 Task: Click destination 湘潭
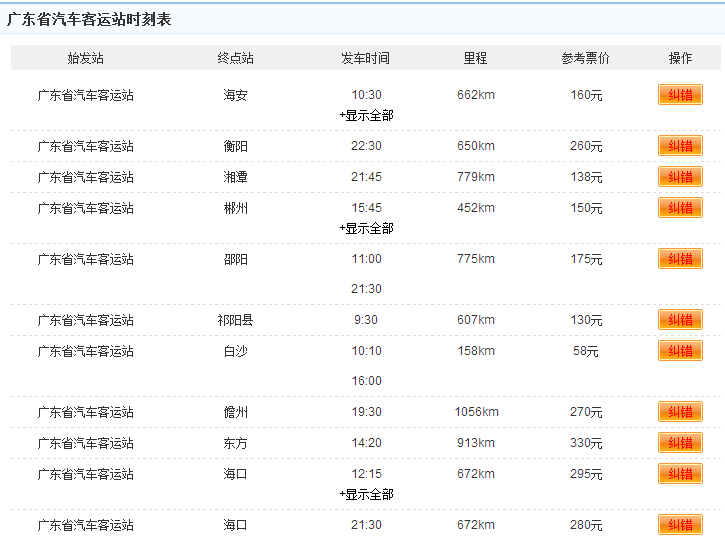(235, 178)
